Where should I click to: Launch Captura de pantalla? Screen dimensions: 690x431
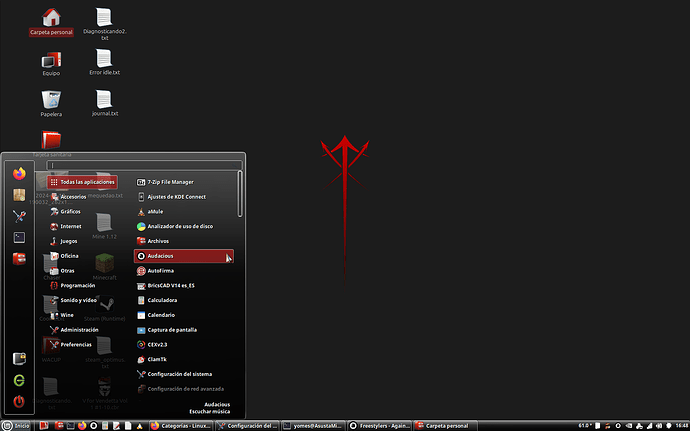pyautogui.click(x=184, y=330)
